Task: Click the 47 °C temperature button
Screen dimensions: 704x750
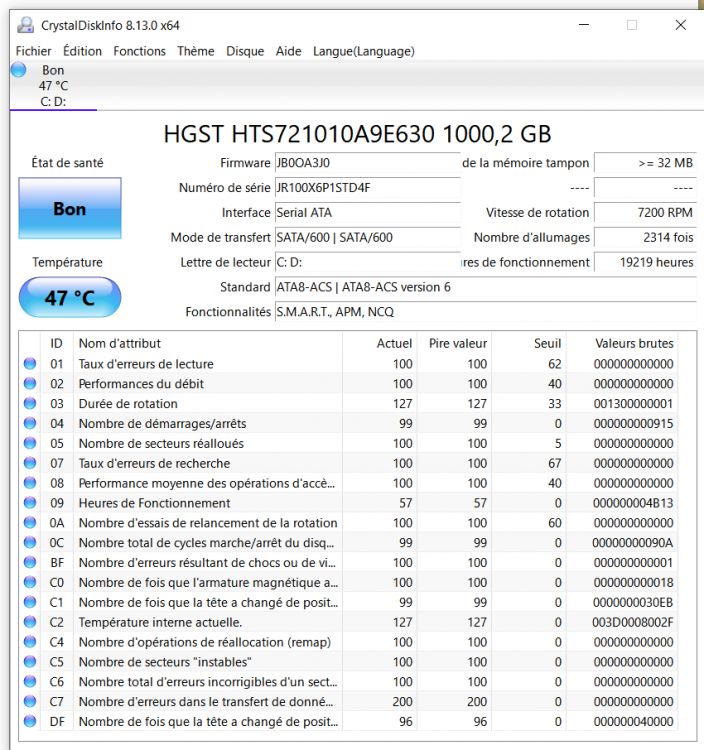Action: point(69,298)
